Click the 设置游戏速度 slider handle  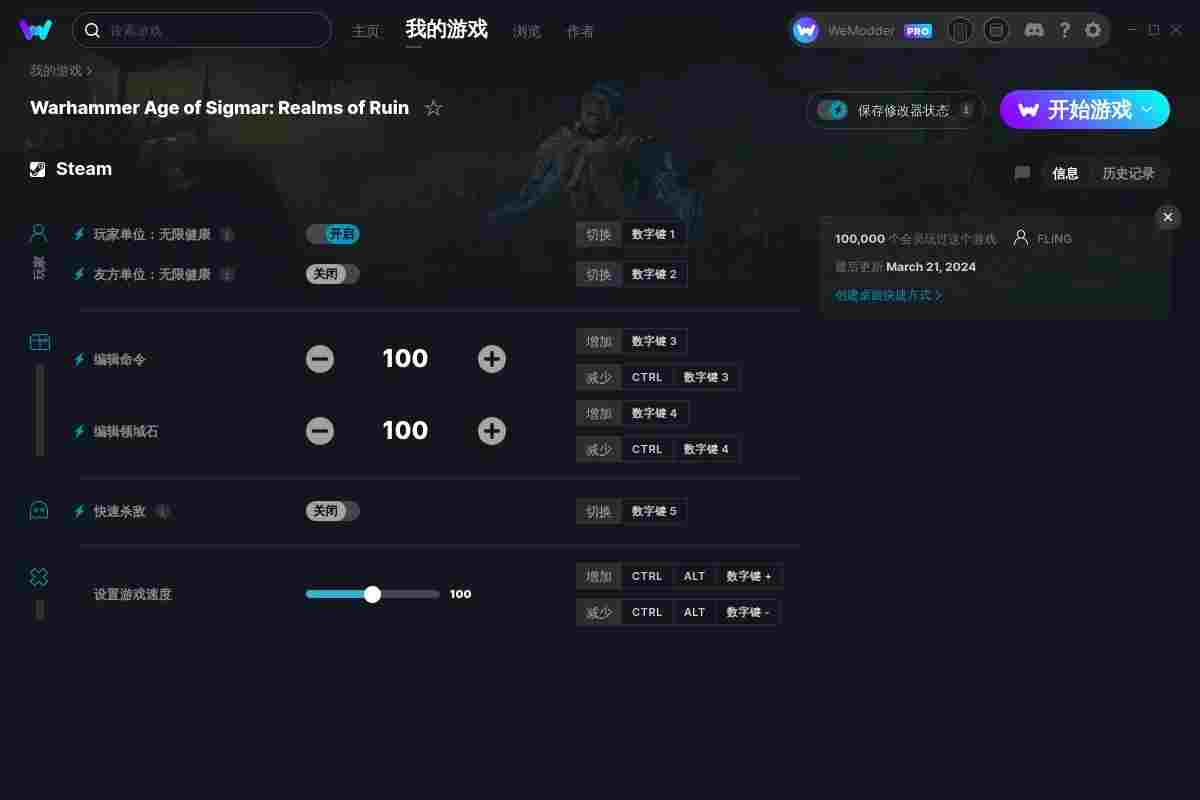pyautogui.click(x=372, y=594)
